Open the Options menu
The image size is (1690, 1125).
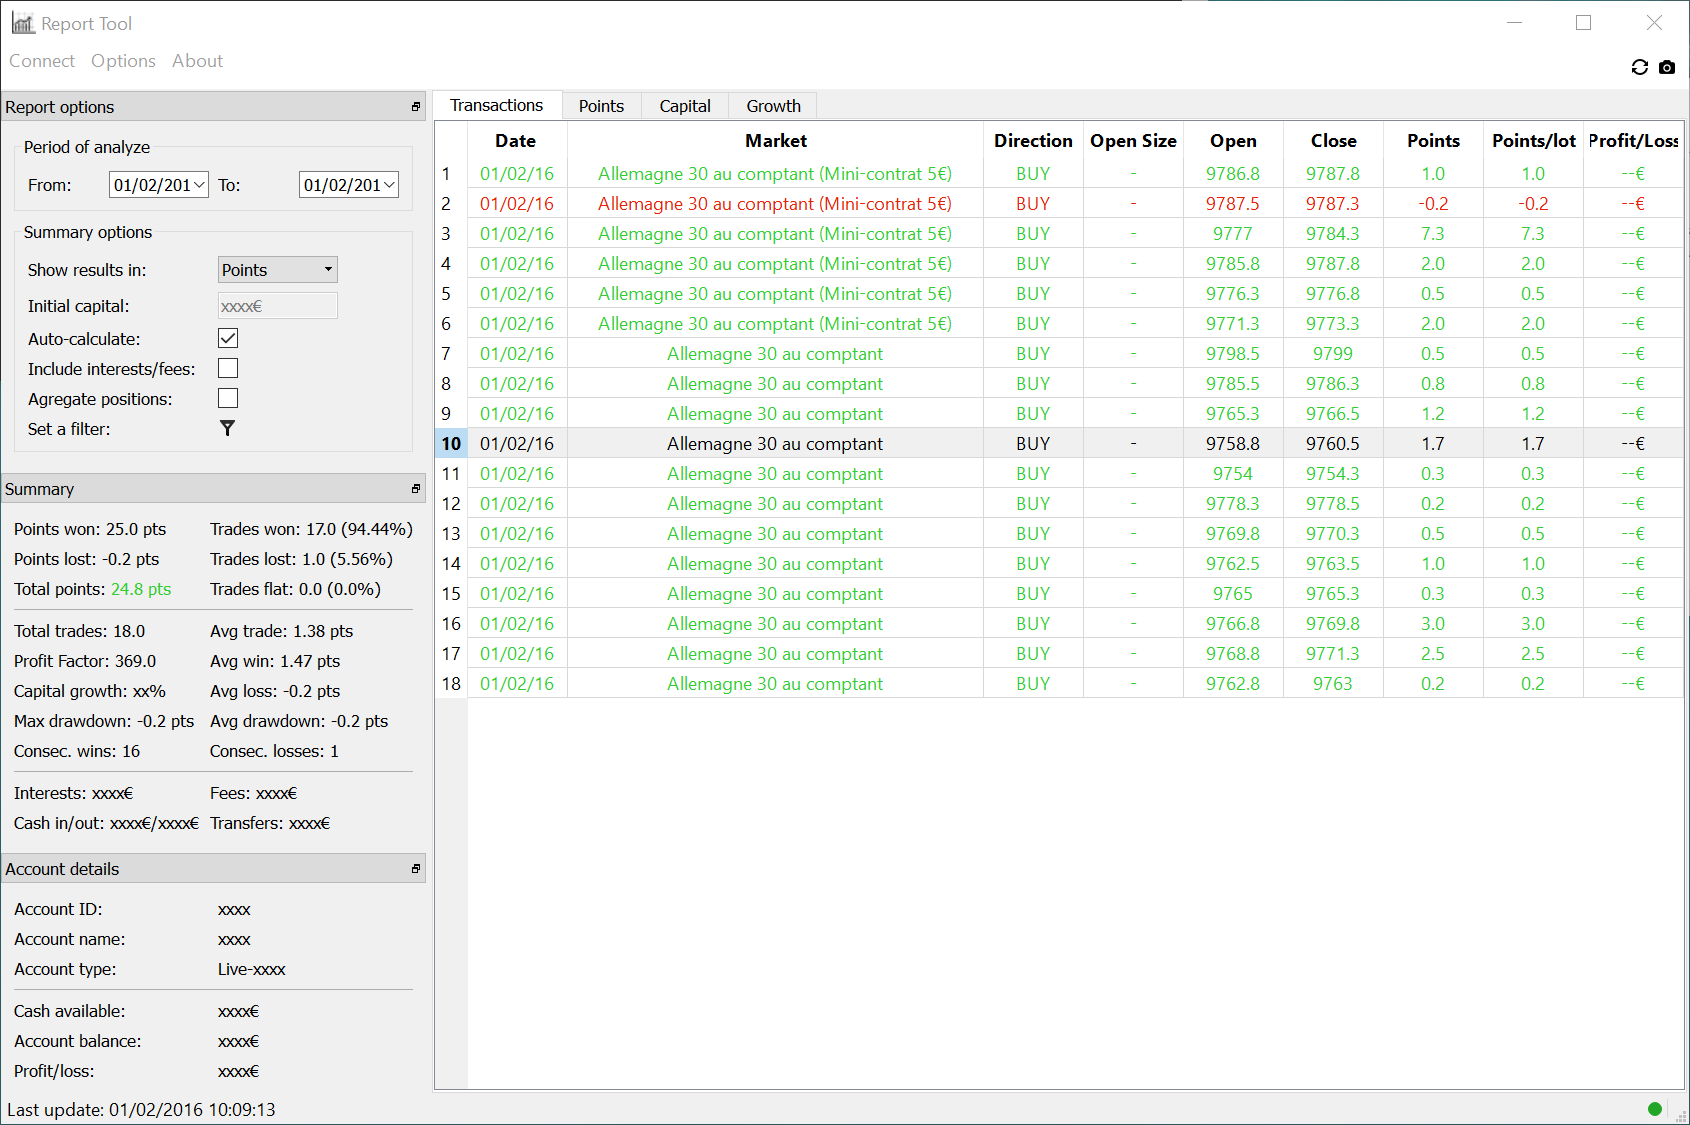pos(123,61)
